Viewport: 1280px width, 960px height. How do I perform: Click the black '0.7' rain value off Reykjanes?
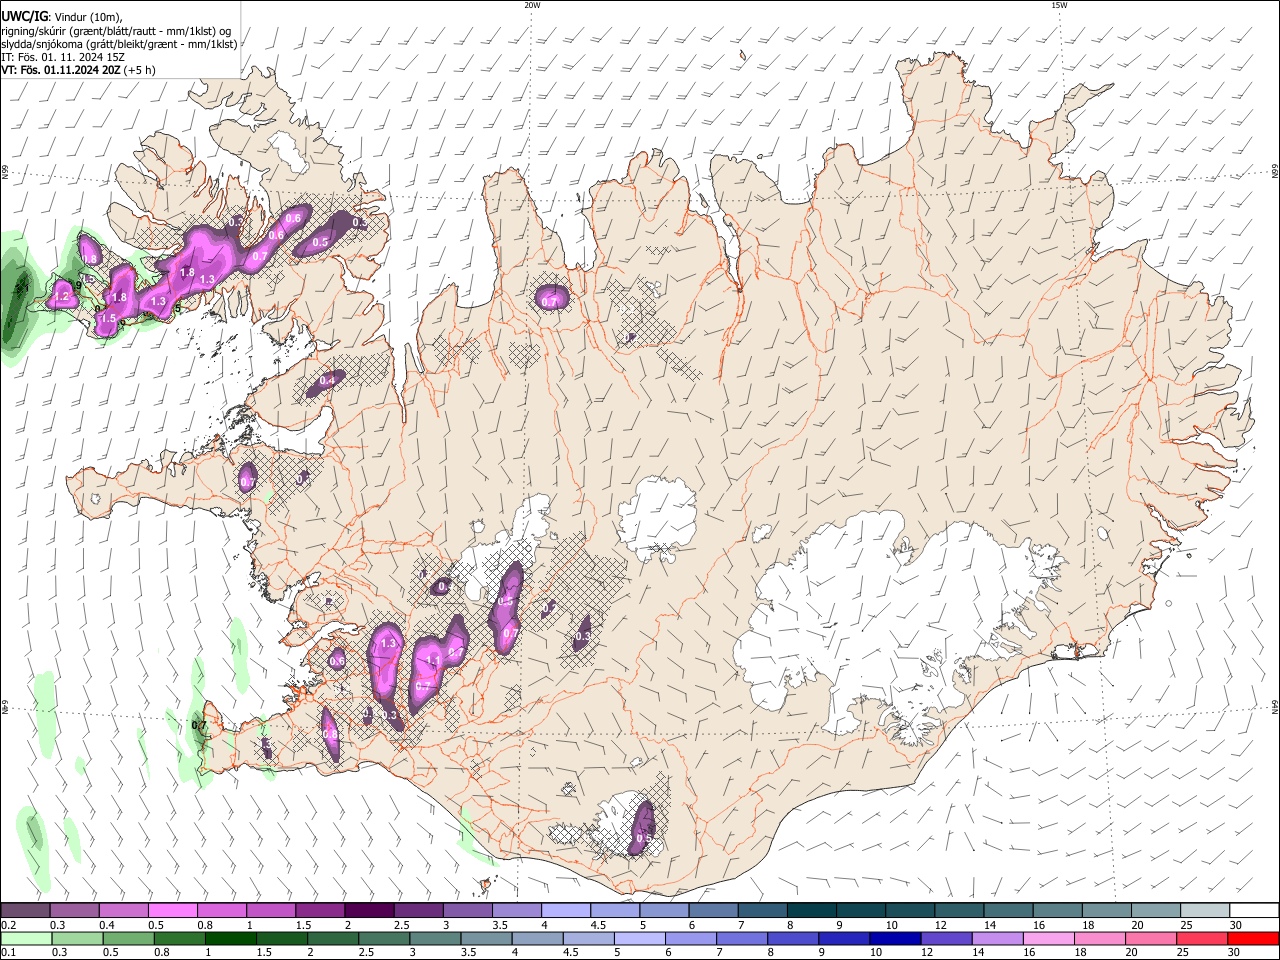coord(199,725)
